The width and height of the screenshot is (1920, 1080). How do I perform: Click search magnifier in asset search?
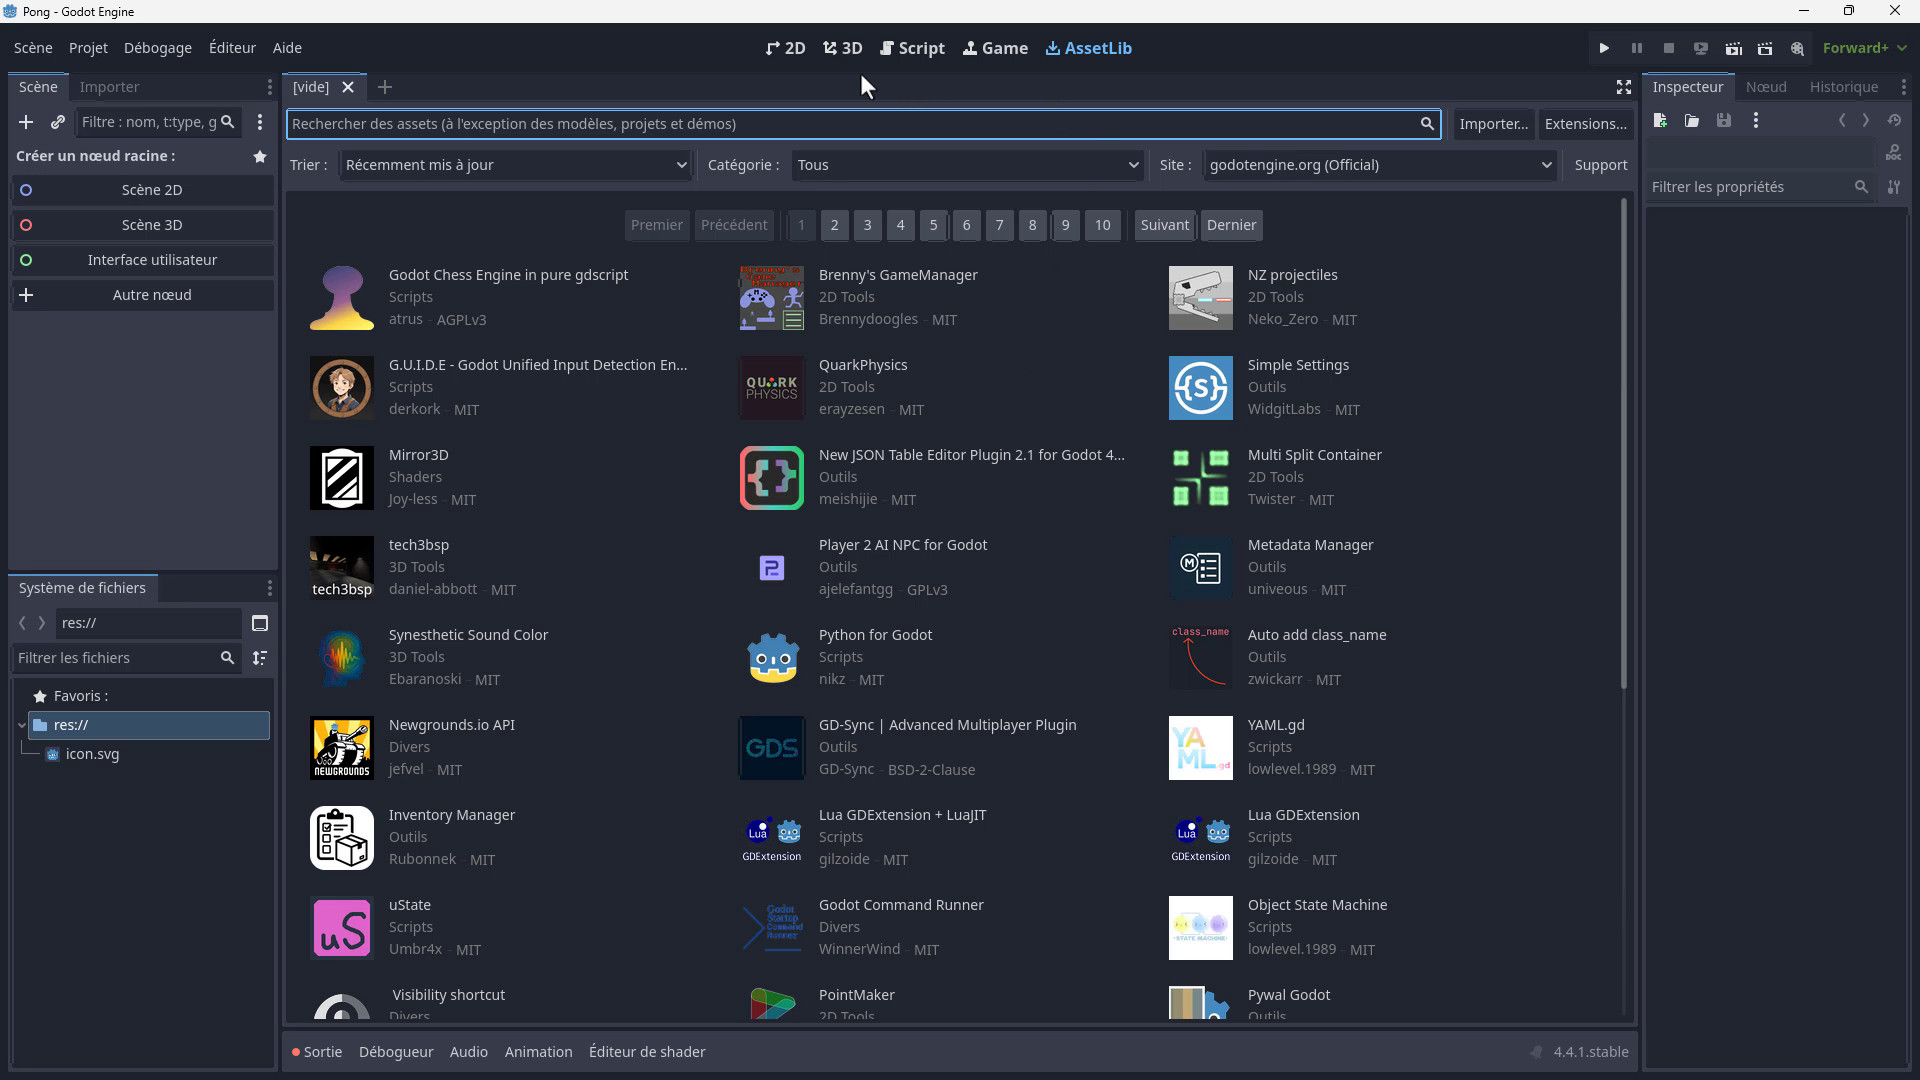point(1427,124)
